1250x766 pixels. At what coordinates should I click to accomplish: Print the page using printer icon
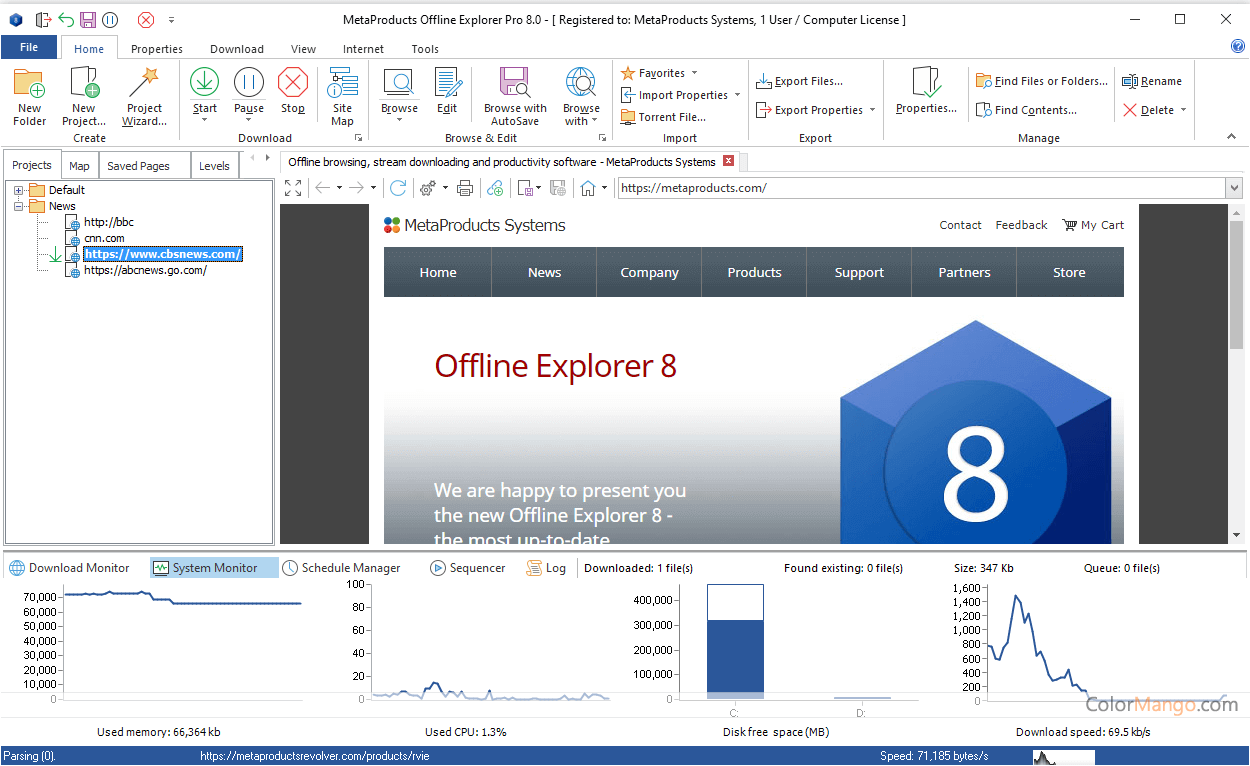(x=464, y=188)
